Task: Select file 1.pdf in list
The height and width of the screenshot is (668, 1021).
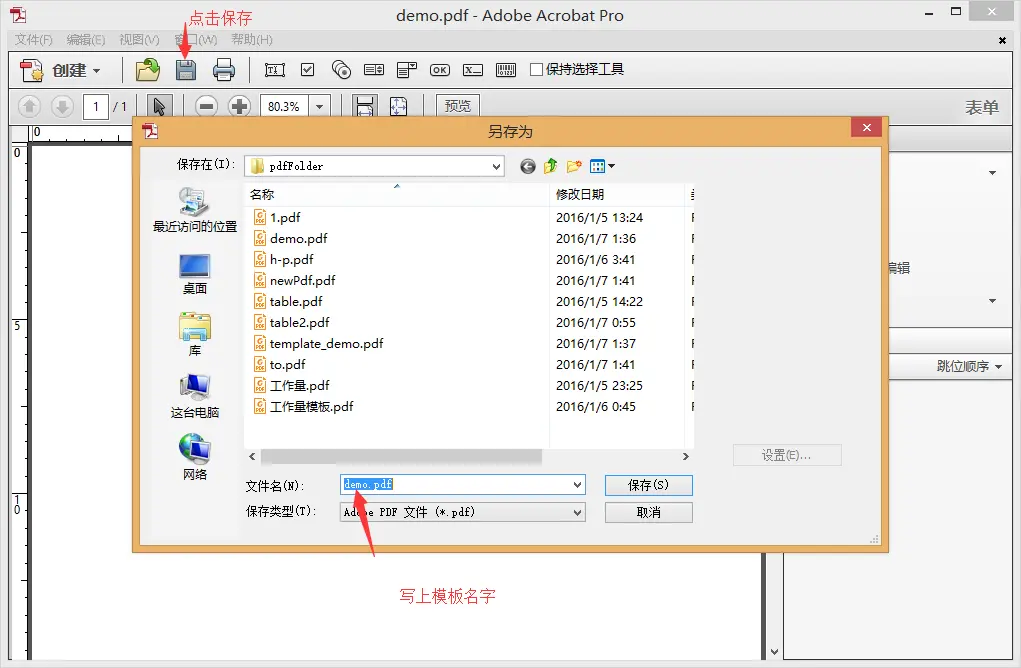Action: click(x=285, y=217)
